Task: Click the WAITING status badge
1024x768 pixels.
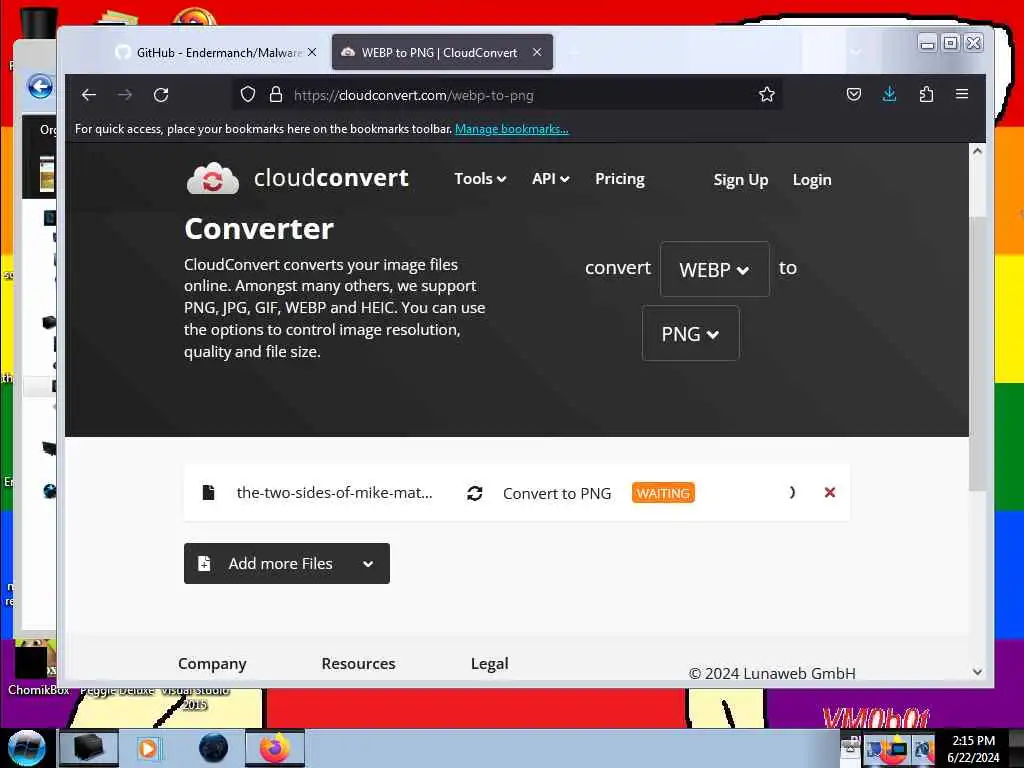Action: point(663,493)
